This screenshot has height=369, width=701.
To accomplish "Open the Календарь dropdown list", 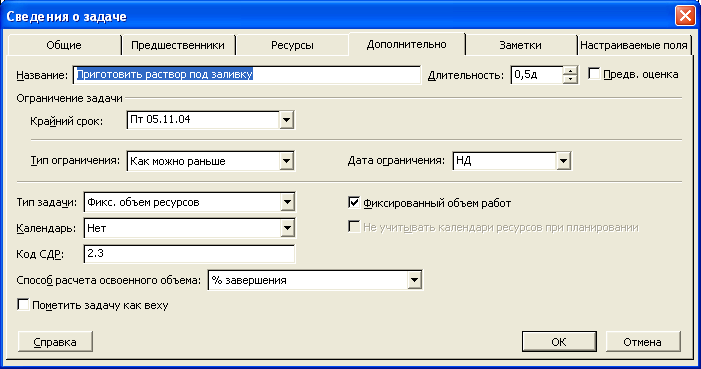I will (287, 228).
